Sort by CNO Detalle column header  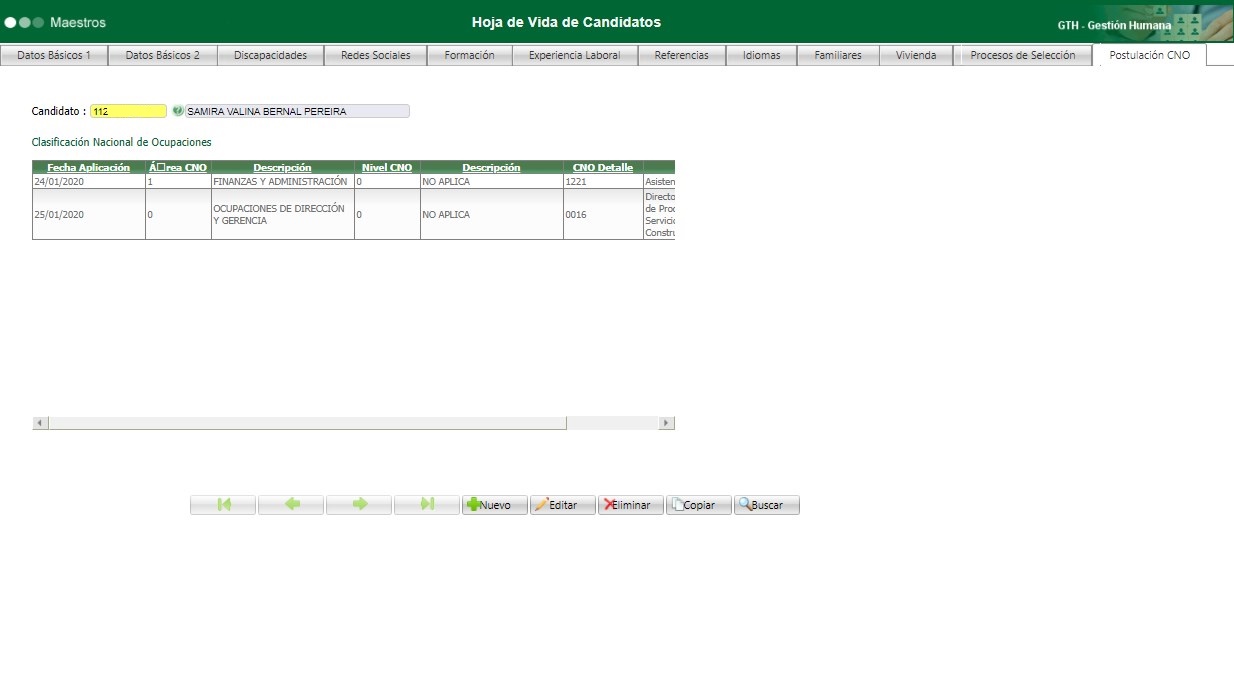(x=603, y=168)
